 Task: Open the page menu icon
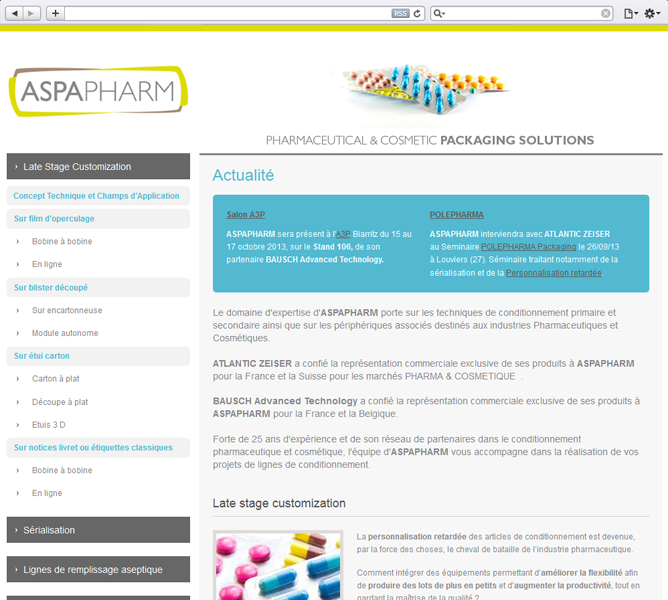631,14
